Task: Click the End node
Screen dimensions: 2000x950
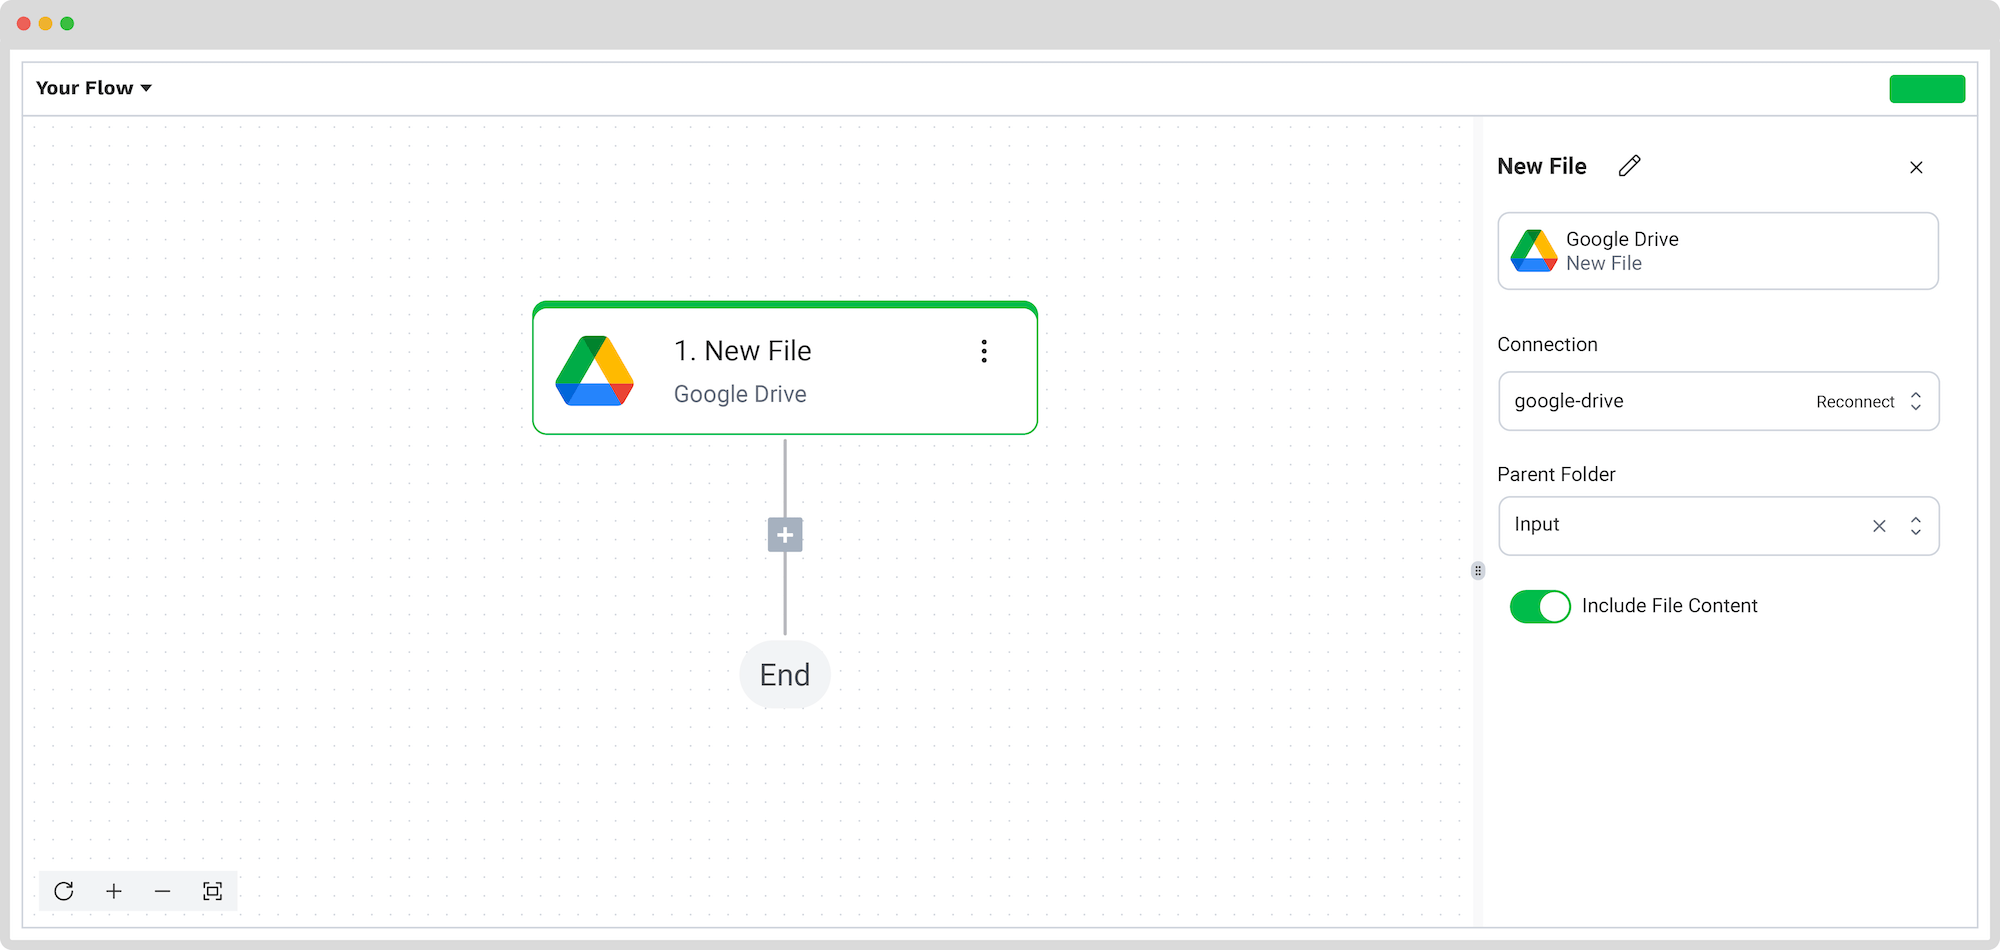Action: tap(785, 675)
